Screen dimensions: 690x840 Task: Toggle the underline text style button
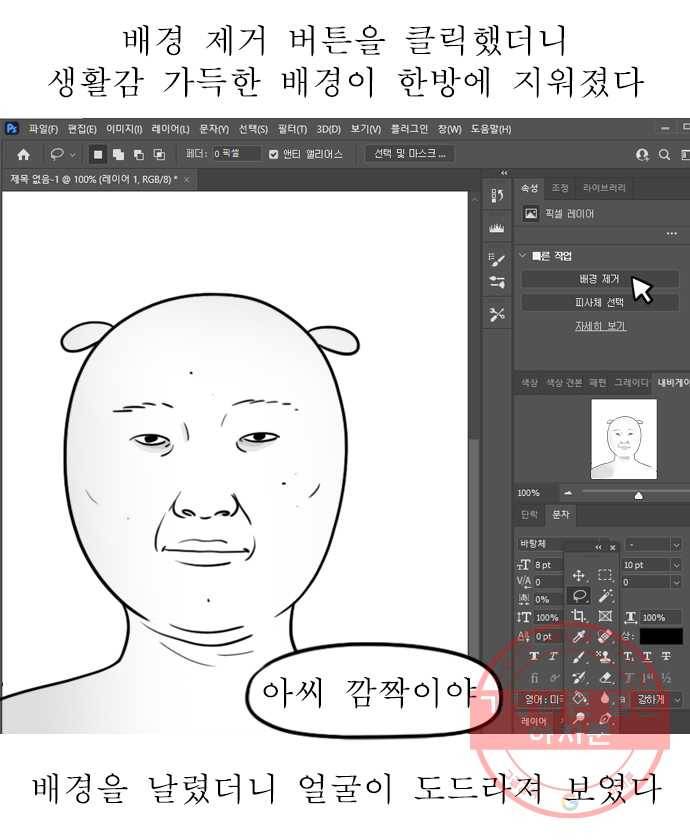click(x=647, y=657)
